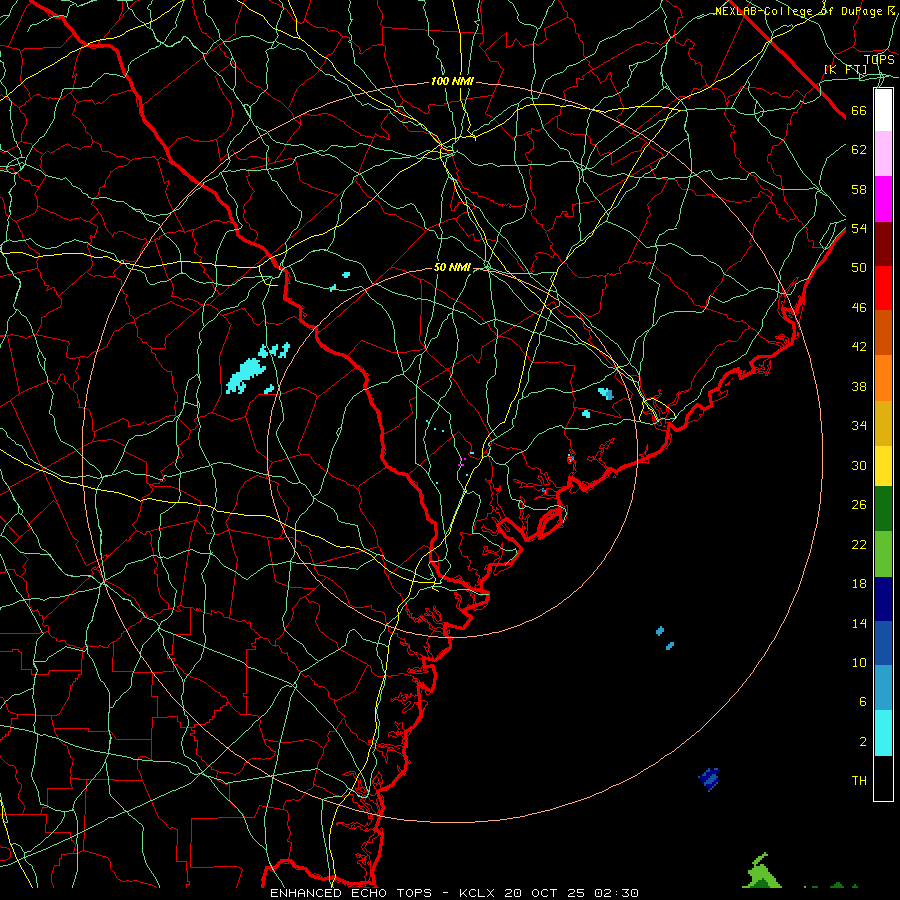Click the legend value '26'
Screen dimensions: 900x900
click(x=859, y=505)
